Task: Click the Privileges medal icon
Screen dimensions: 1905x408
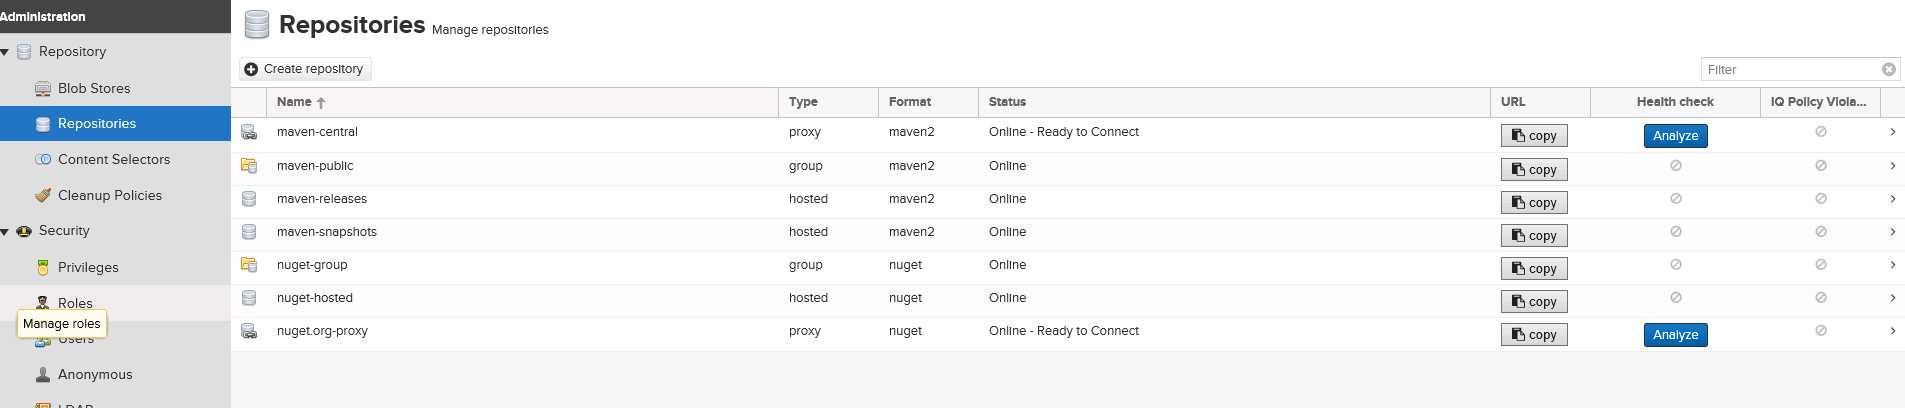Action: (x=43, y=268)
